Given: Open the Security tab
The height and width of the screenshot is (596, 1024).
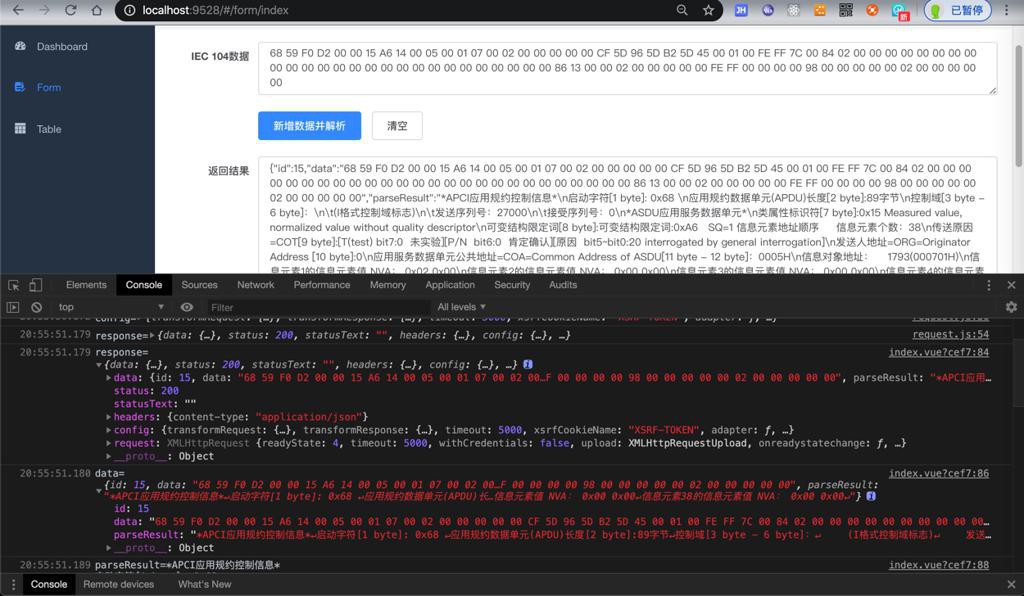Looking at the screenshot, I should point(512,285).
